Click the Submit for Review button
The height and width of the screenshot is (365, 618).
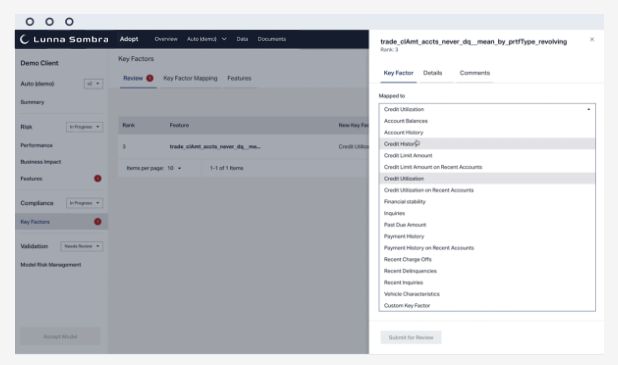tap(411, 337)
